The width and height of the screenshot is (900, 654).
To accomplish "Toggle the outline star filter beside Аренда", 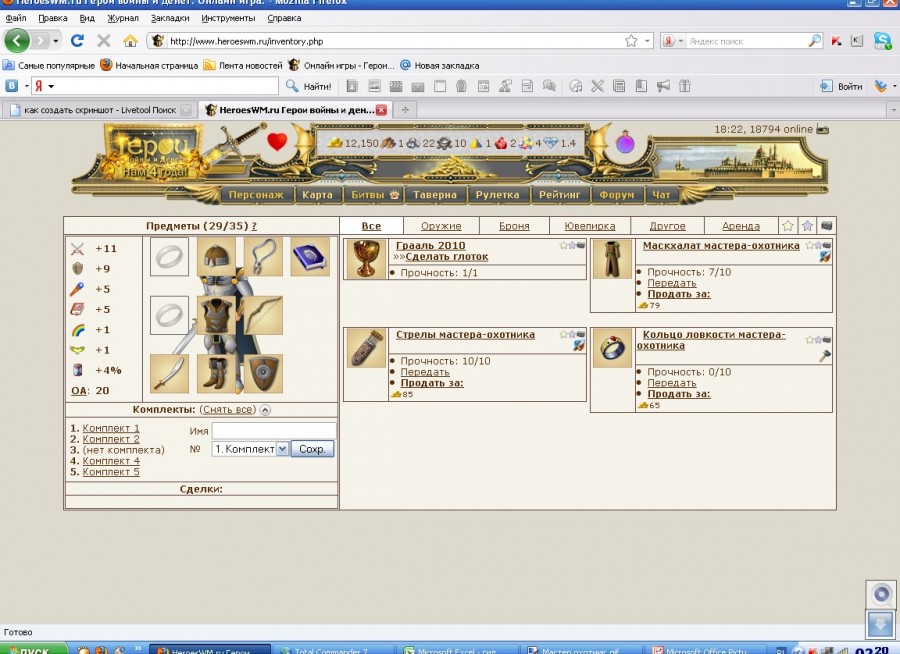I will (x=788, y=226).
